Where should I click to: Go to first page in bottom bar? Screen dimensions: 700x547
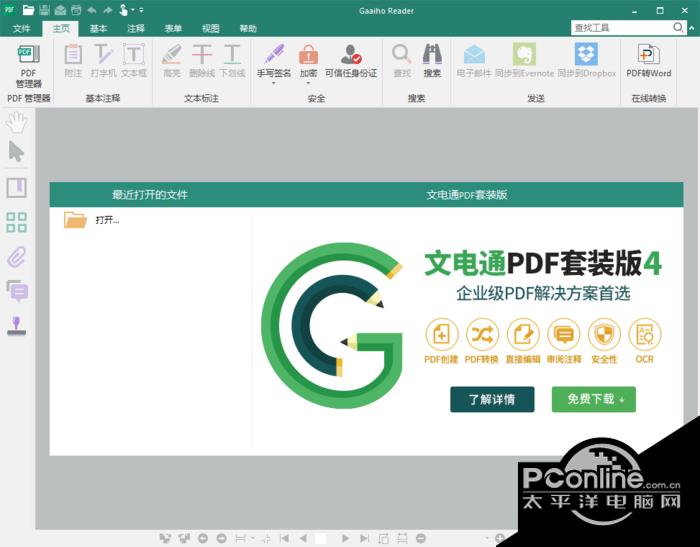tap(284, 538)
